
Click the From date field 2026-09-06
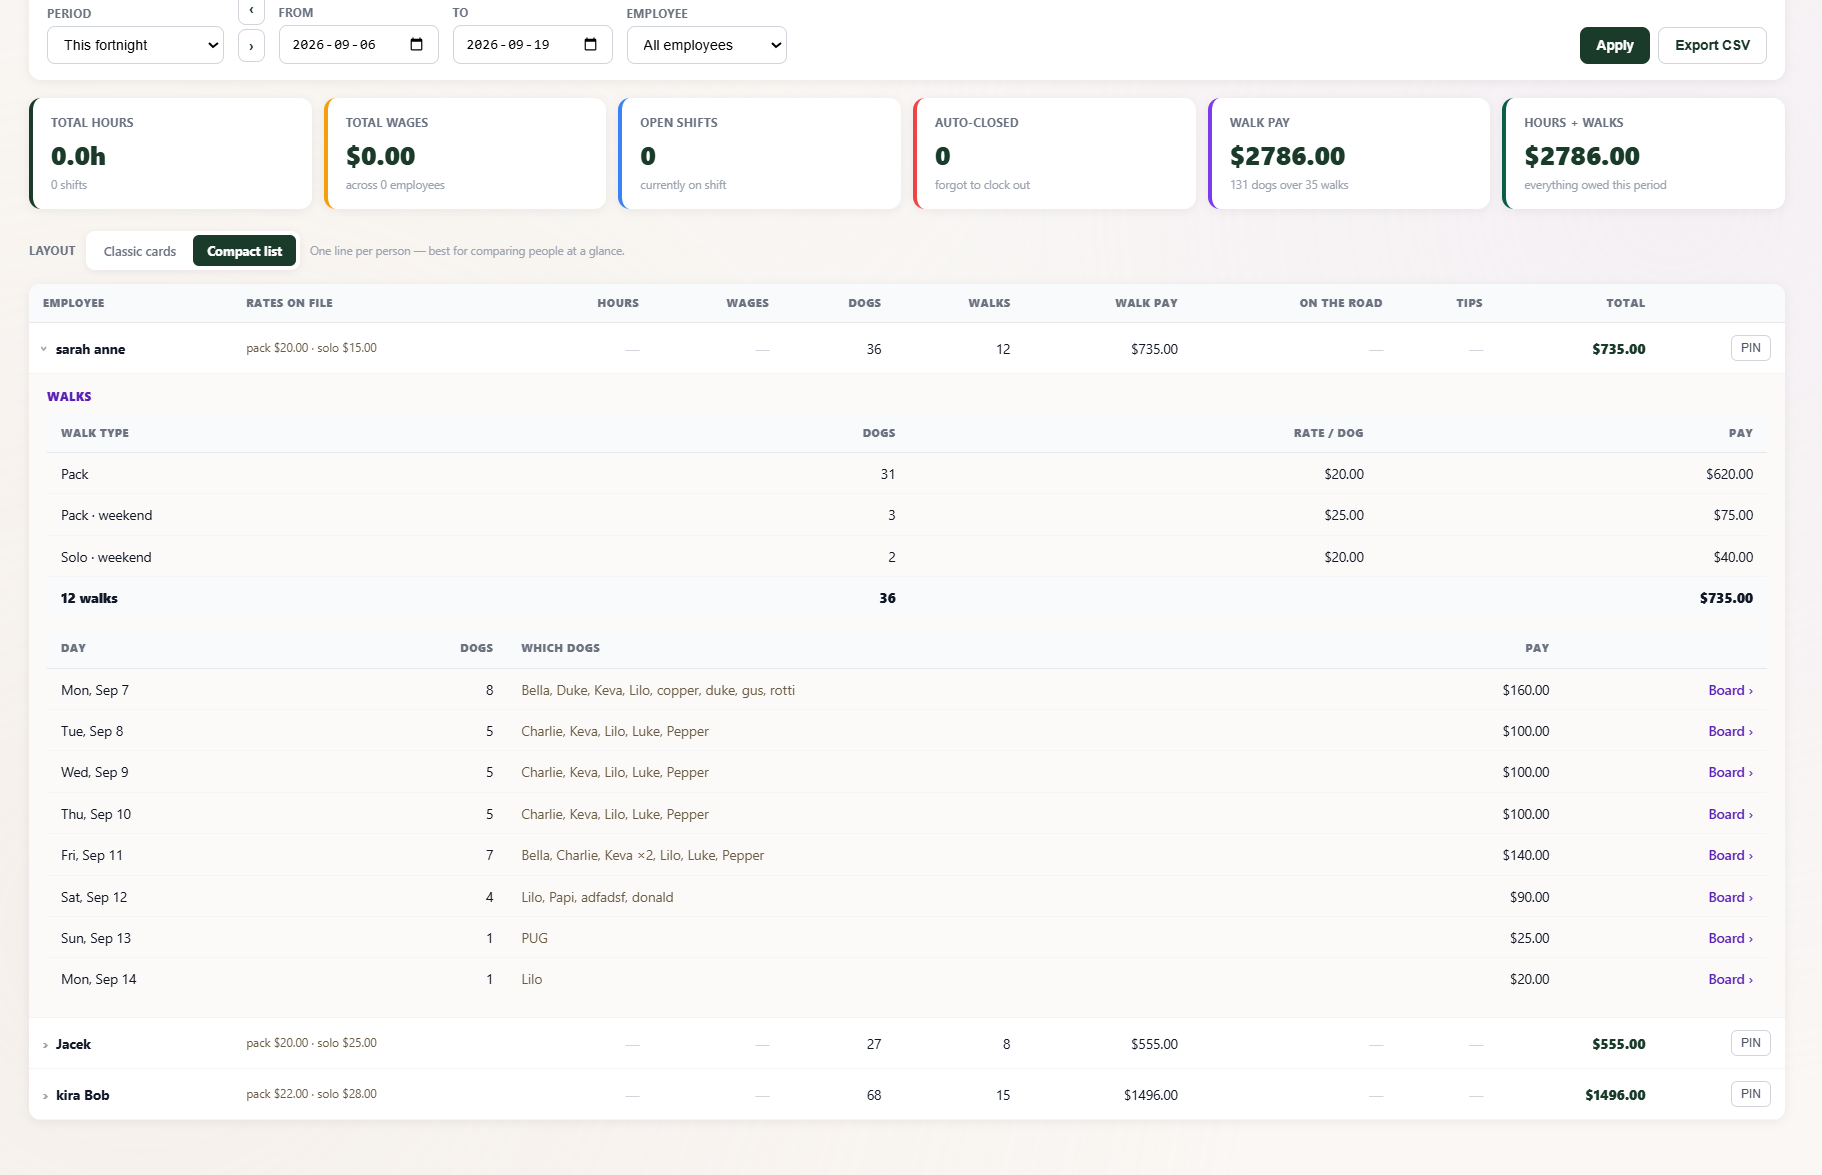tap(359, 45)
